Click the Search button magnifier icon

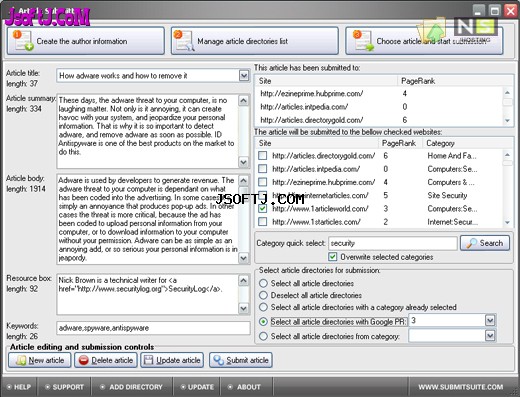[x=471, y=243]
